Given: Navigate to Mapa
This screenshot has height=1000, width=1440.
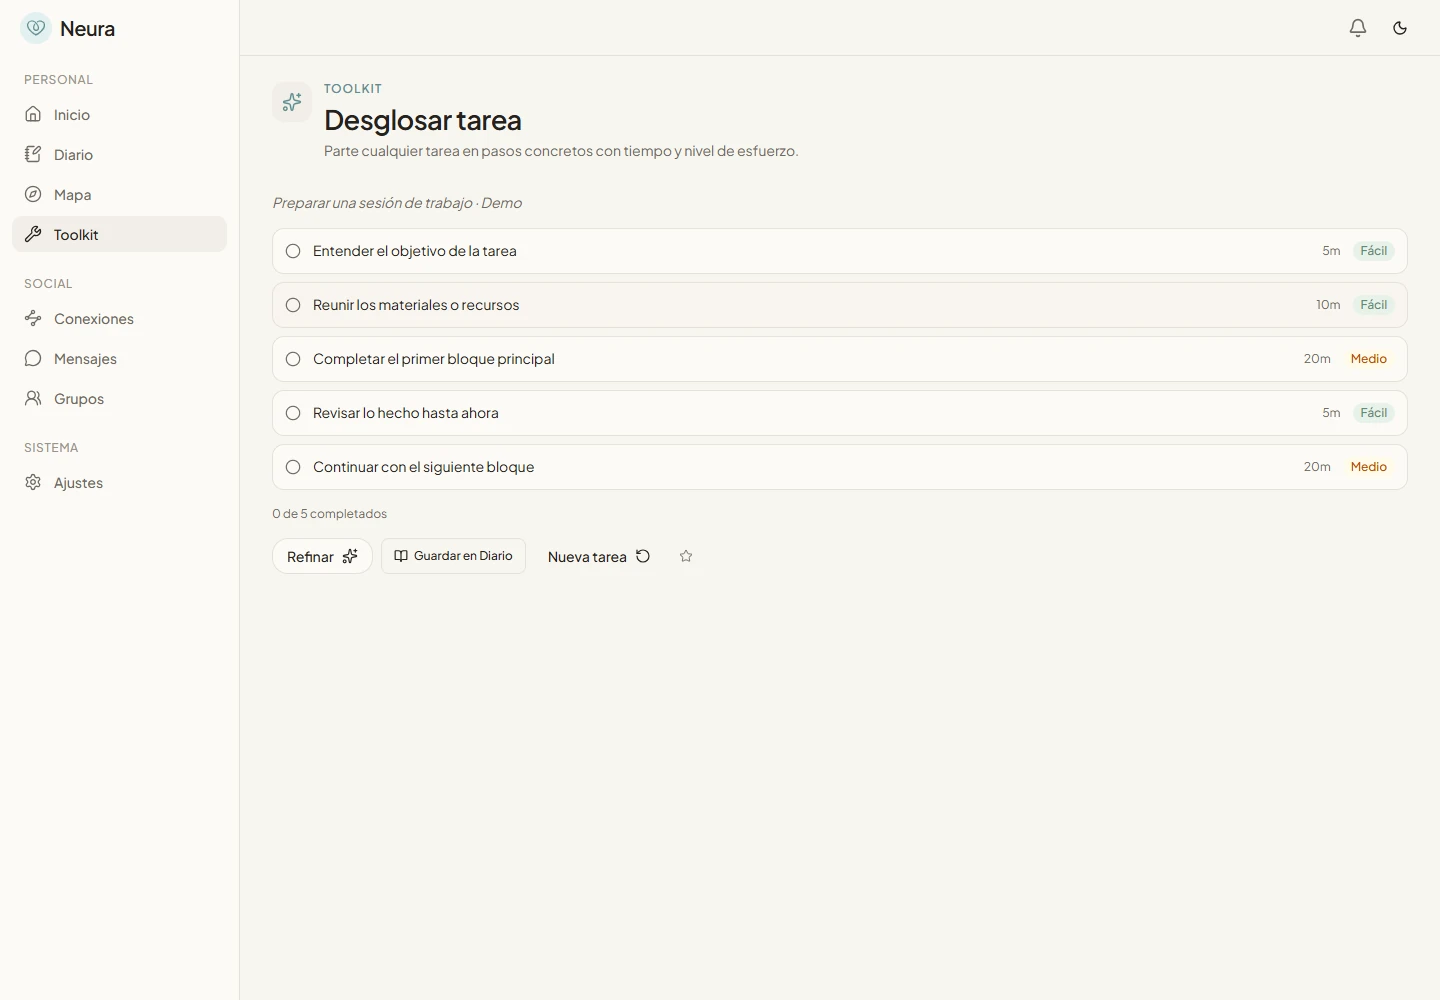Looking at the screenshot, I should (x=120, y=194).
